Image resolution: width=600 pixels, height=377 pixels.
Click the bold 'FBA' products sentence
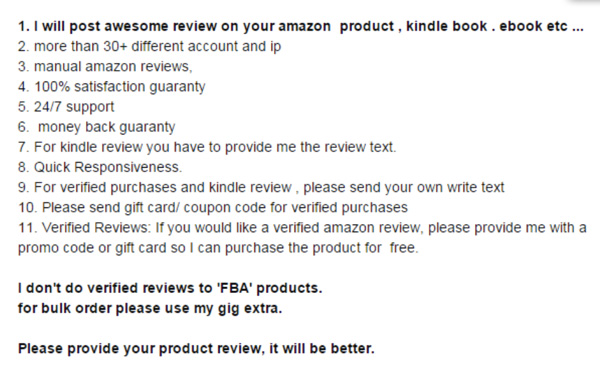tap(170, 288)
